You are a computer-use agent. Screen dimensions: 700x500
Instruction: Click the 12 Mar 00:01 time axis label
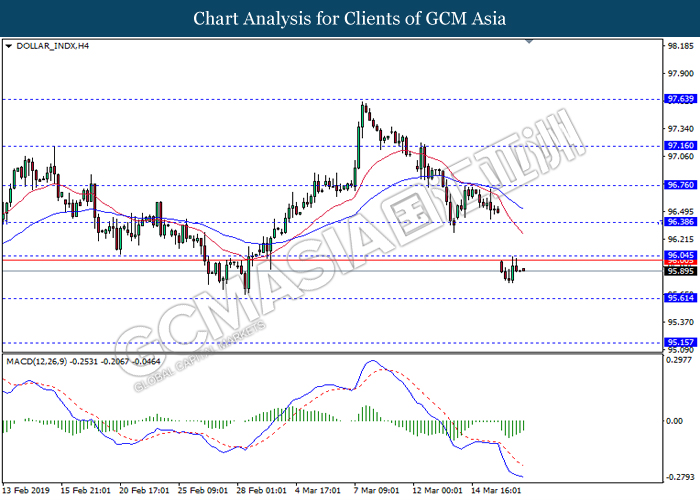pos(438,490)
